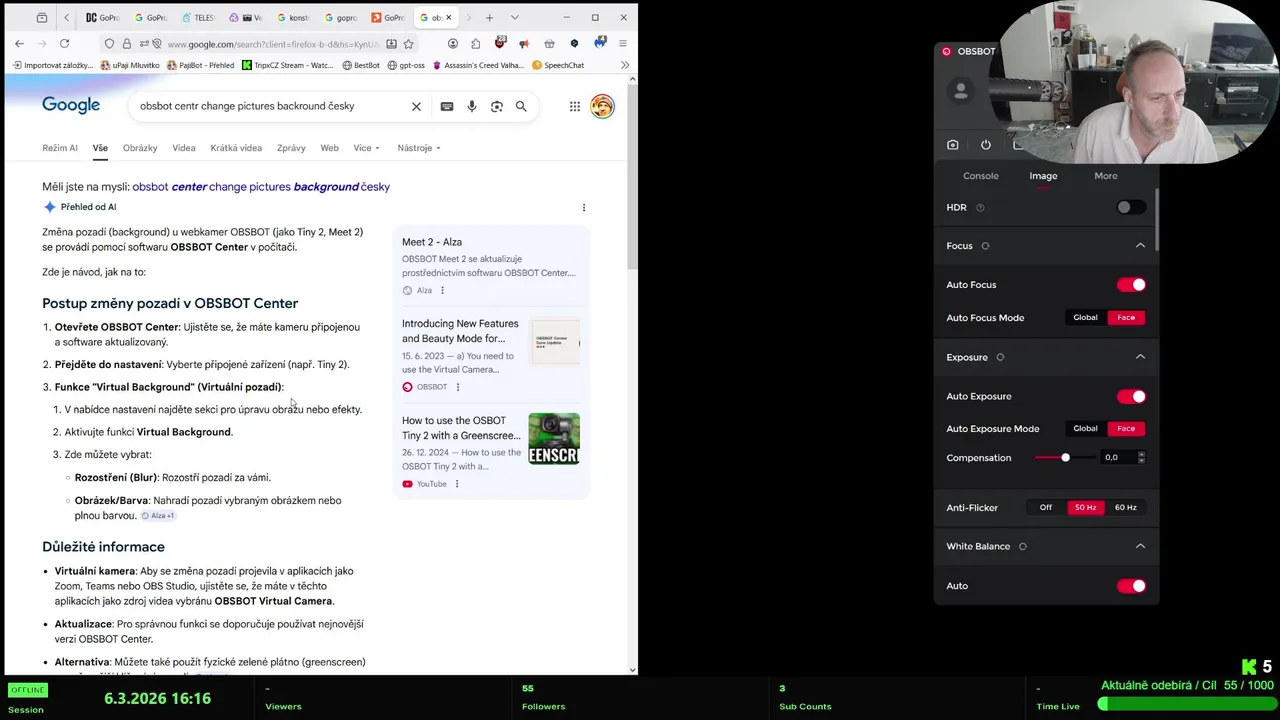Set Auto Exposure Mode to Global
The height and width of the screenshot is (720, 1280).
pos(1085,429)
